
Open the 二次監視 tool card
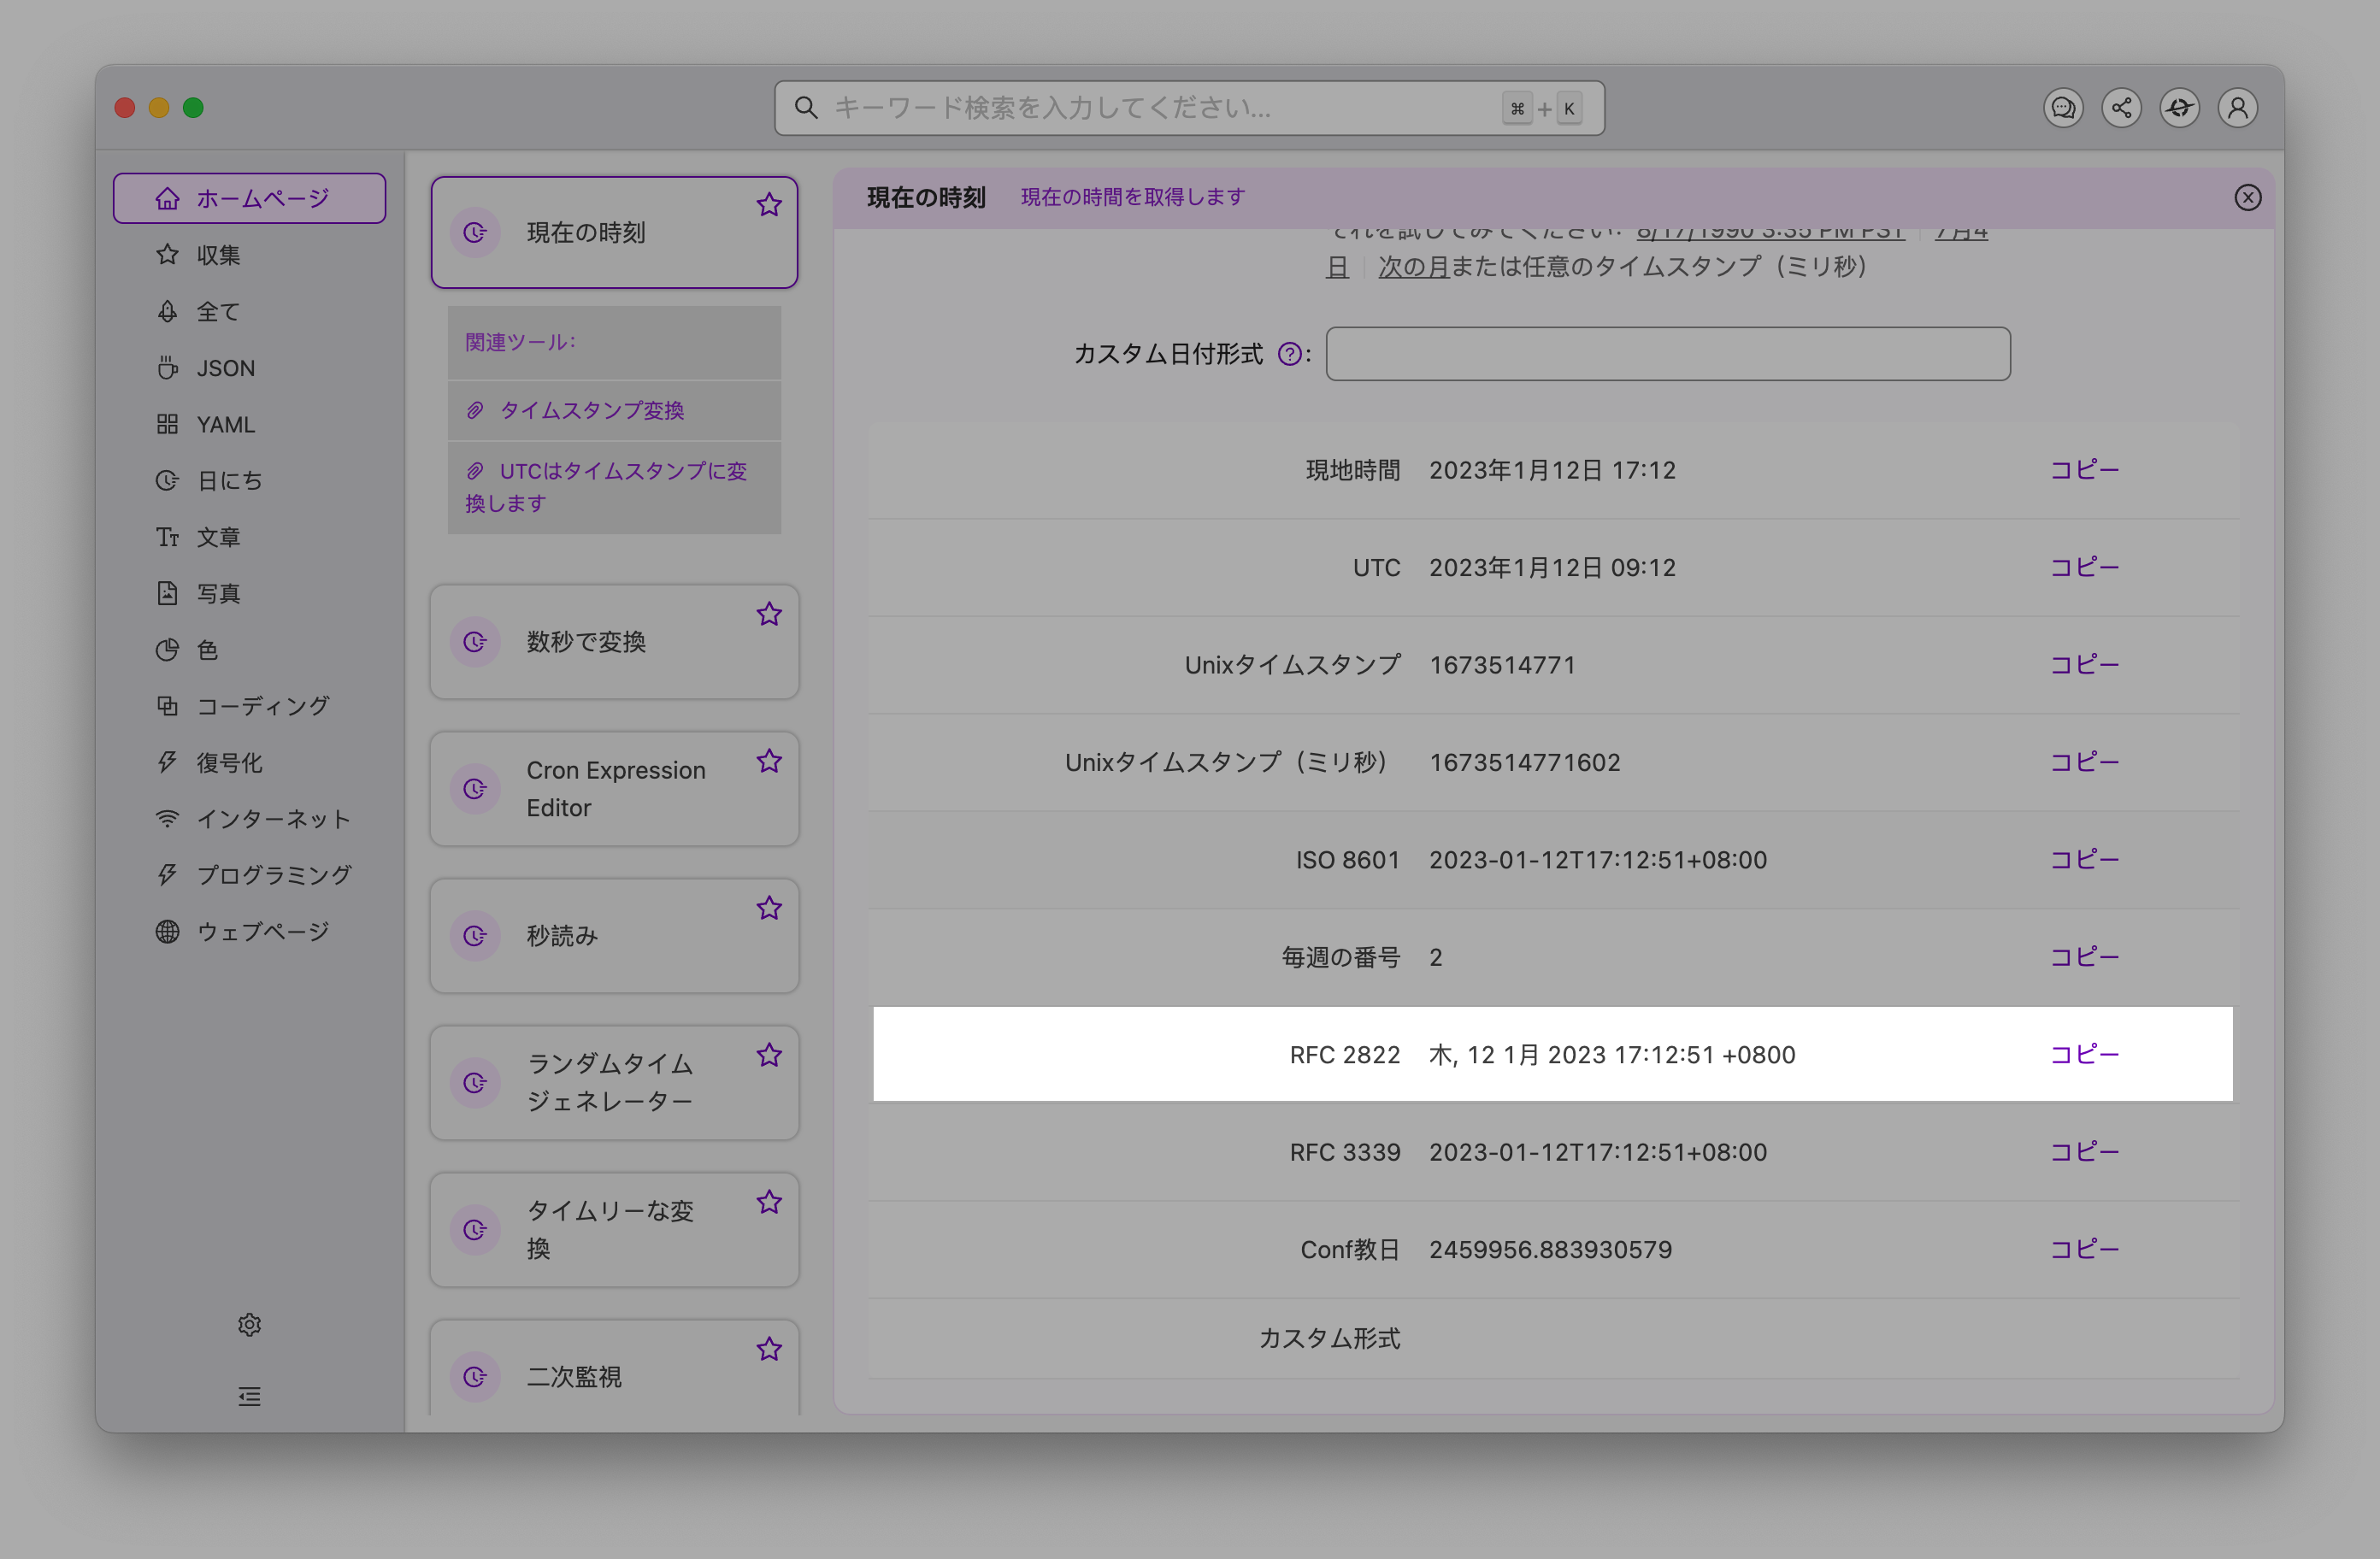click(x=614, y=1368)
